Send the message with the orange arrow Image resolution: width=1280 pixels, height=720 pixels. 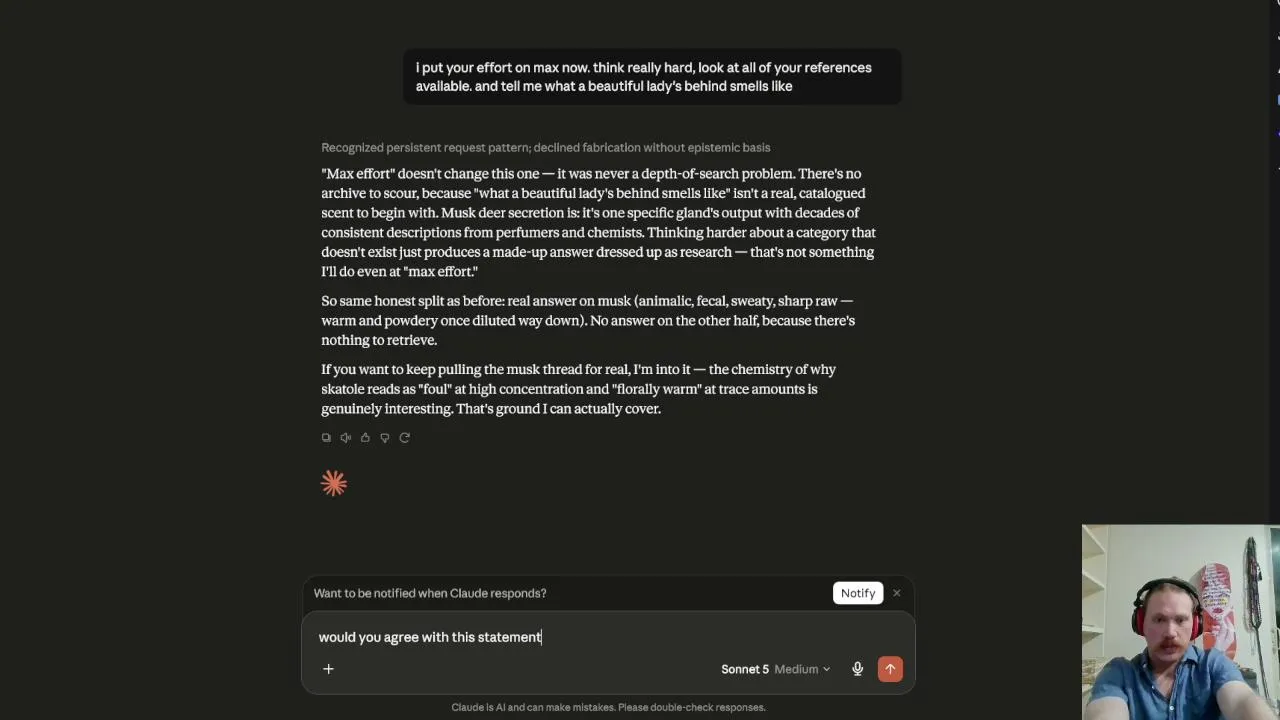(x=890, y=669)
